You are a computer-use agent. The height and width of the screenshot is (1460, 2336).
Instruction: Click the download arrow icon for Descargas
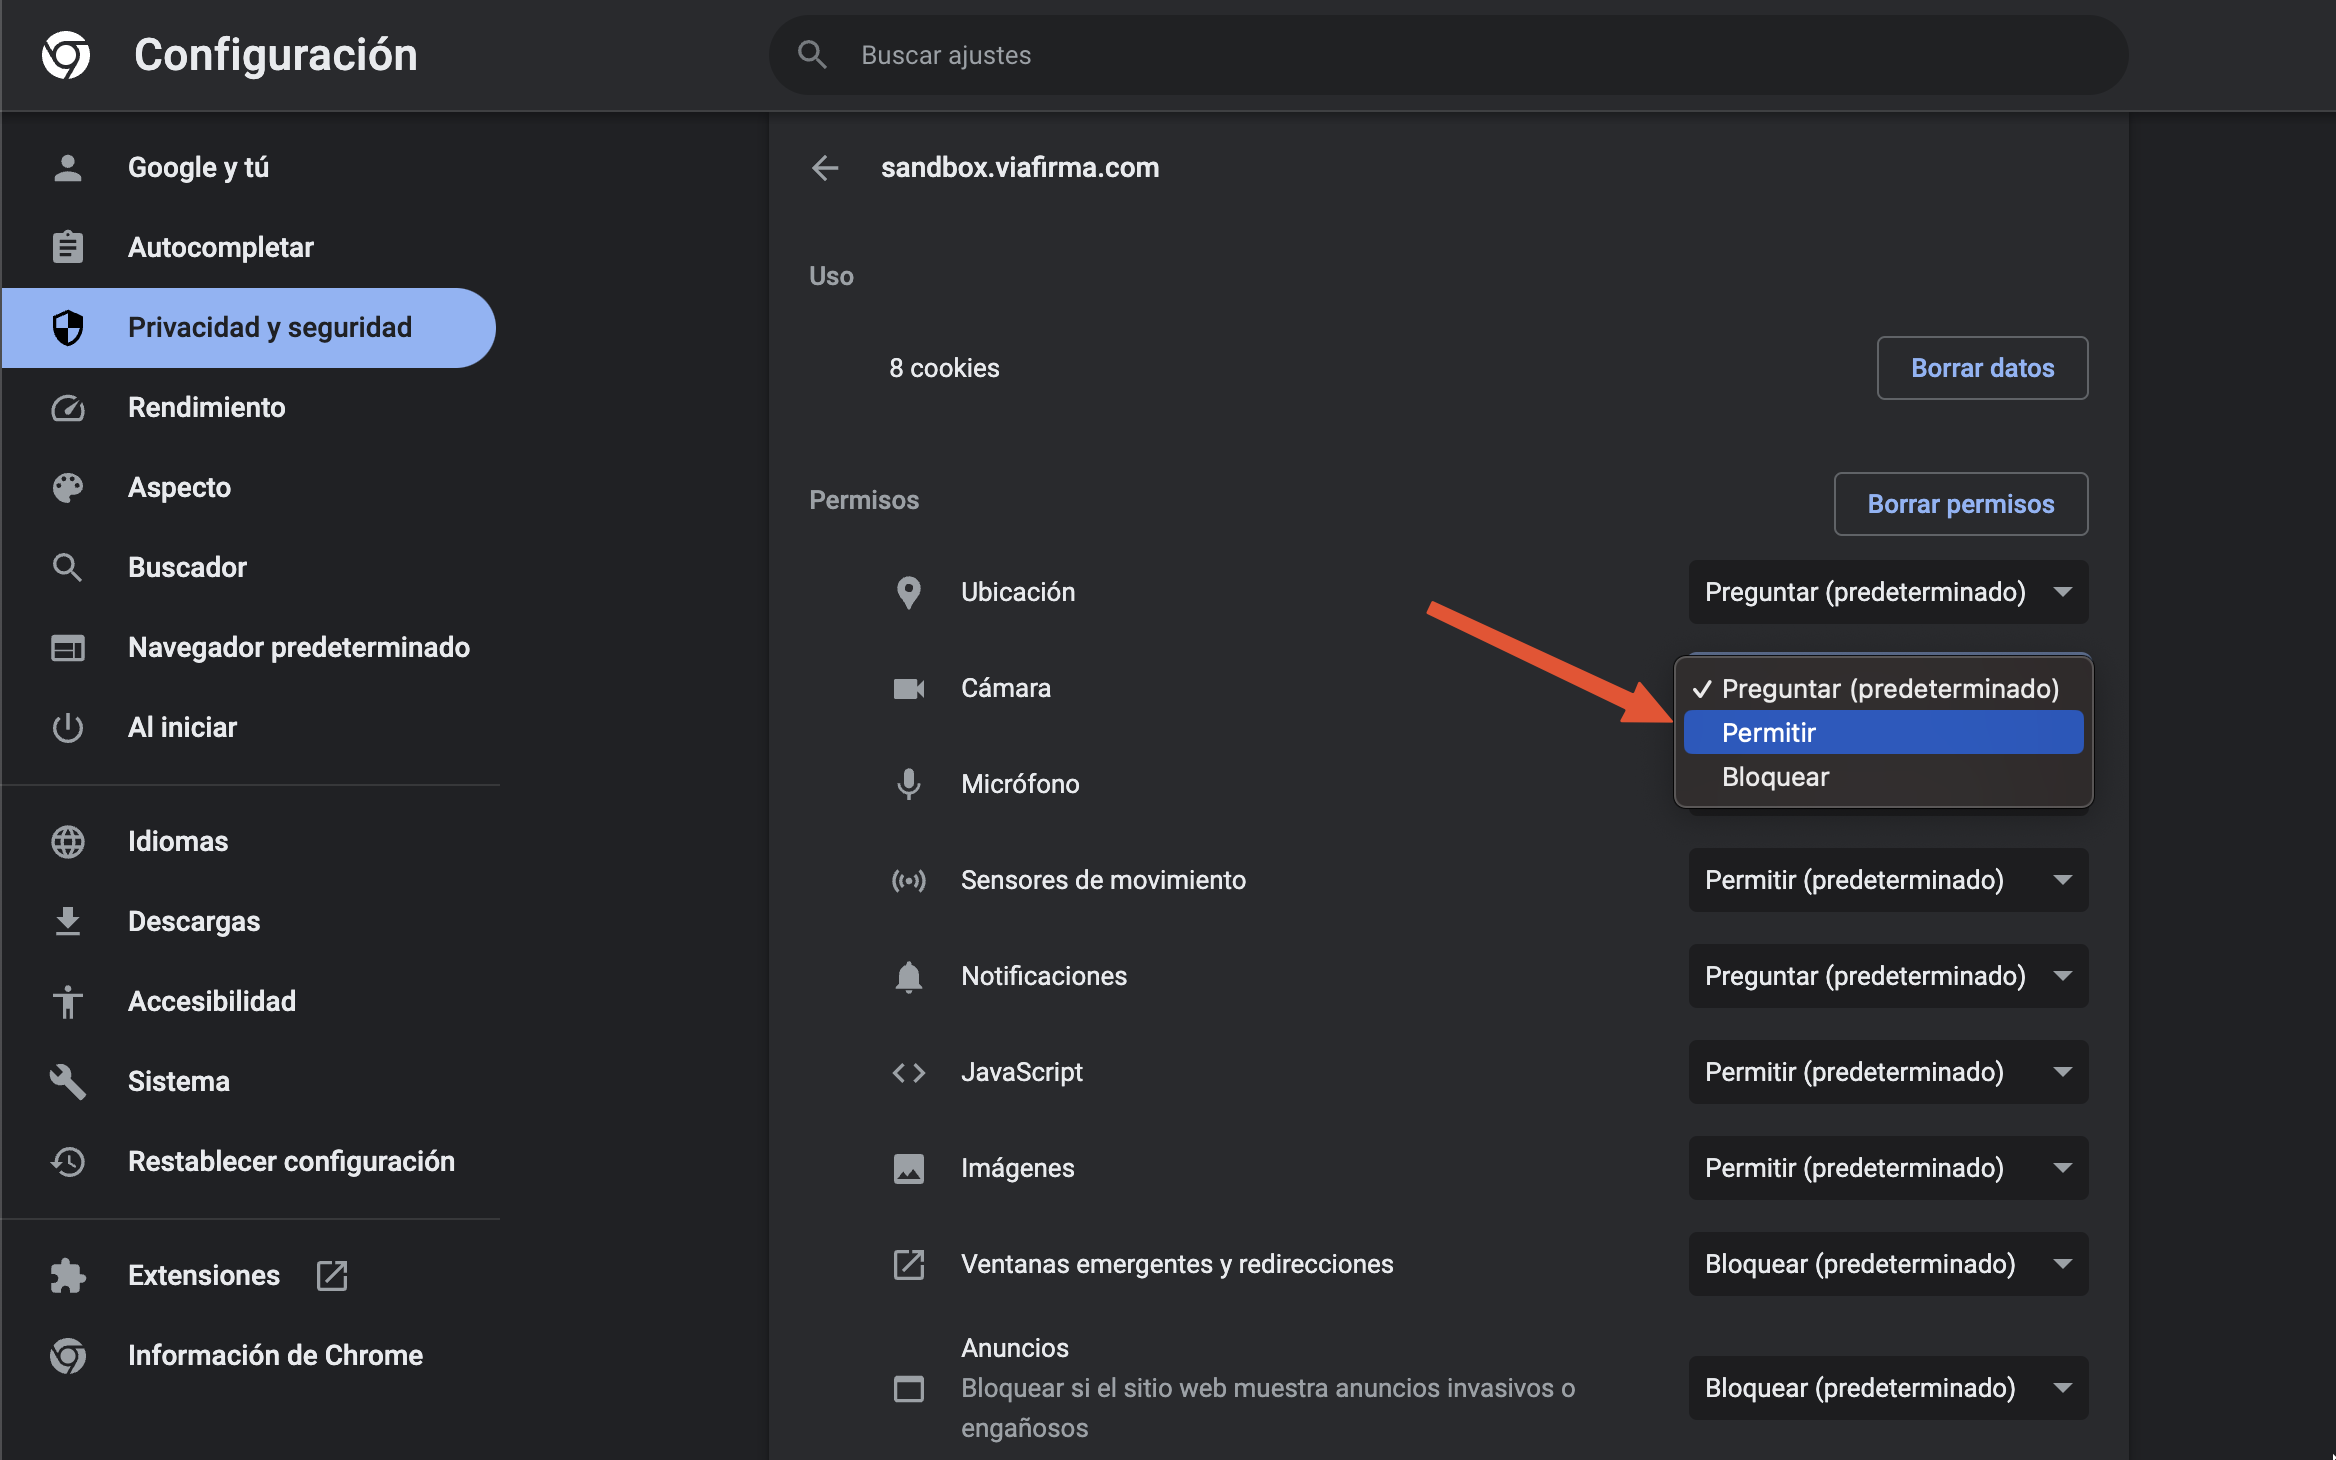[68, 921]
